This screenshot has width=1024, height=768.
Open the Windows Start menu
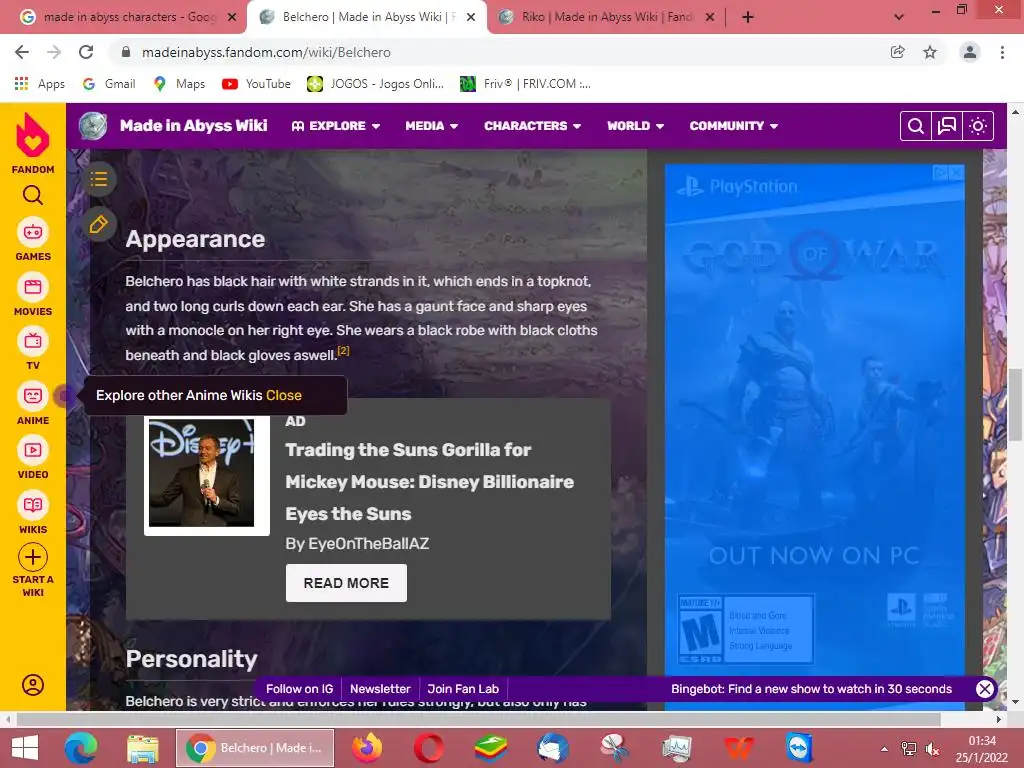[x=25, y=748]
